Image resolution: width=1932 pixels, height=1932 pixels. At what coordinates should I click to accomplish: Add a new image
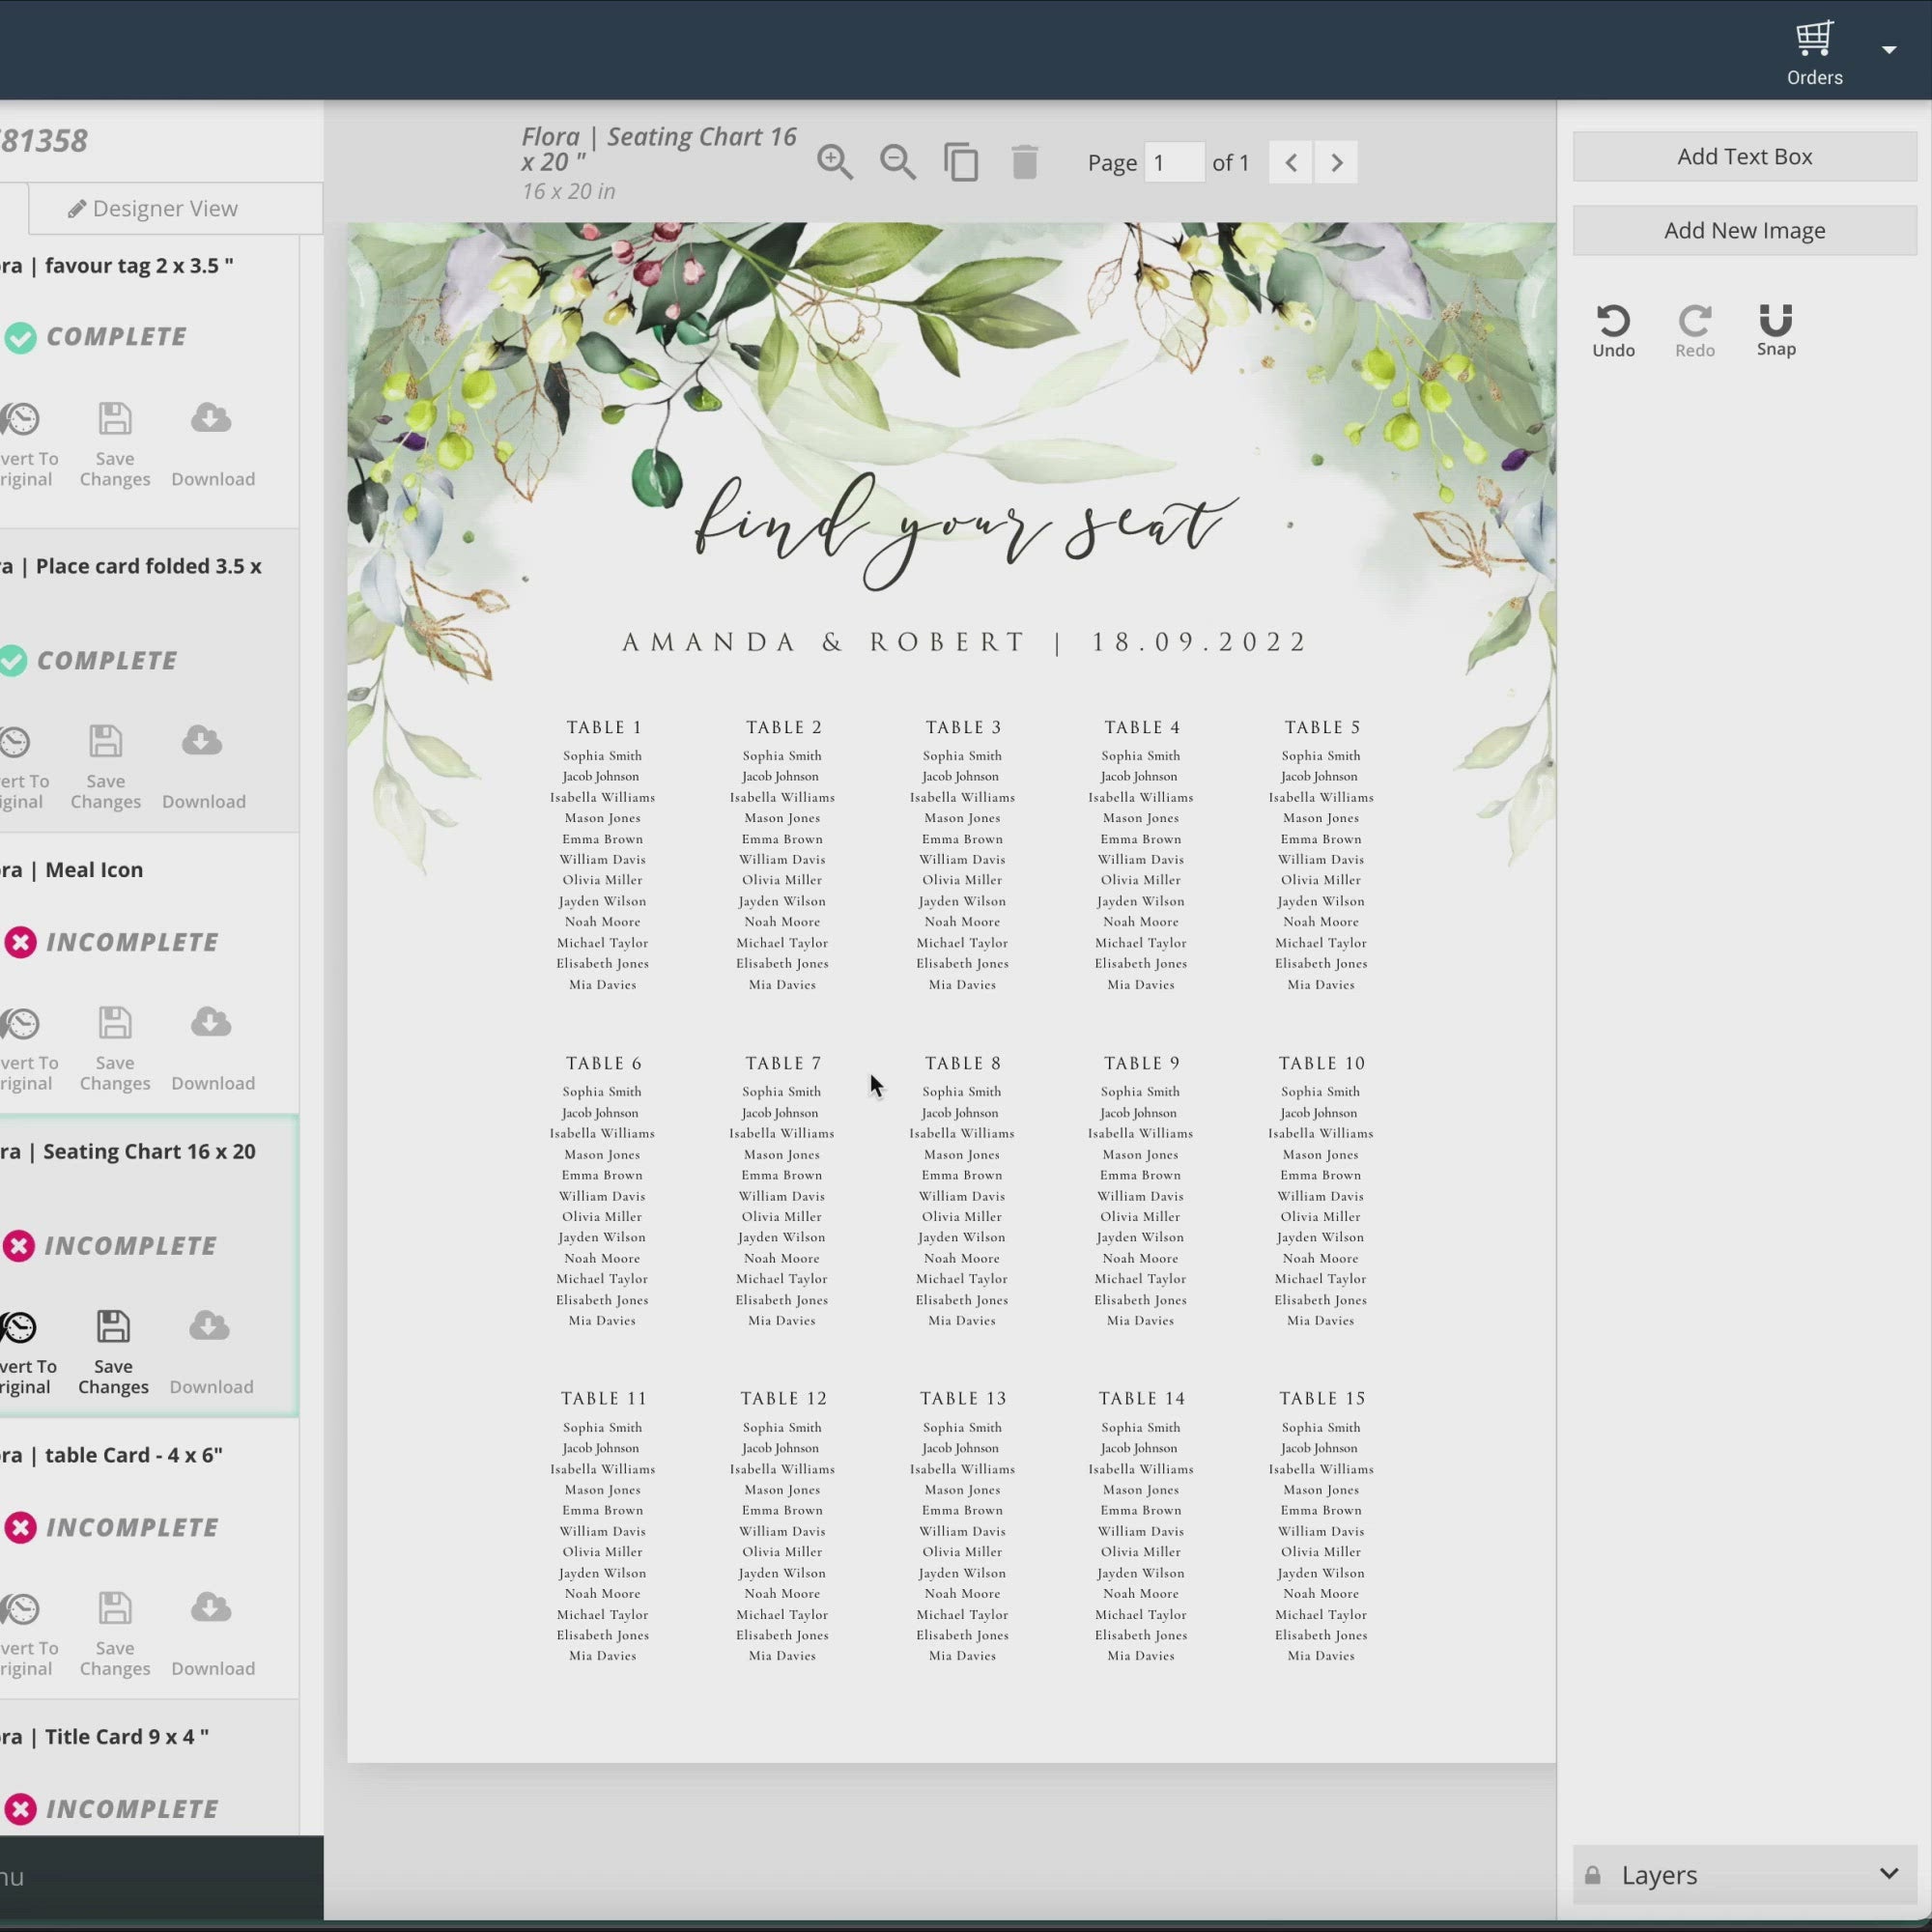tap(1744, 230)
